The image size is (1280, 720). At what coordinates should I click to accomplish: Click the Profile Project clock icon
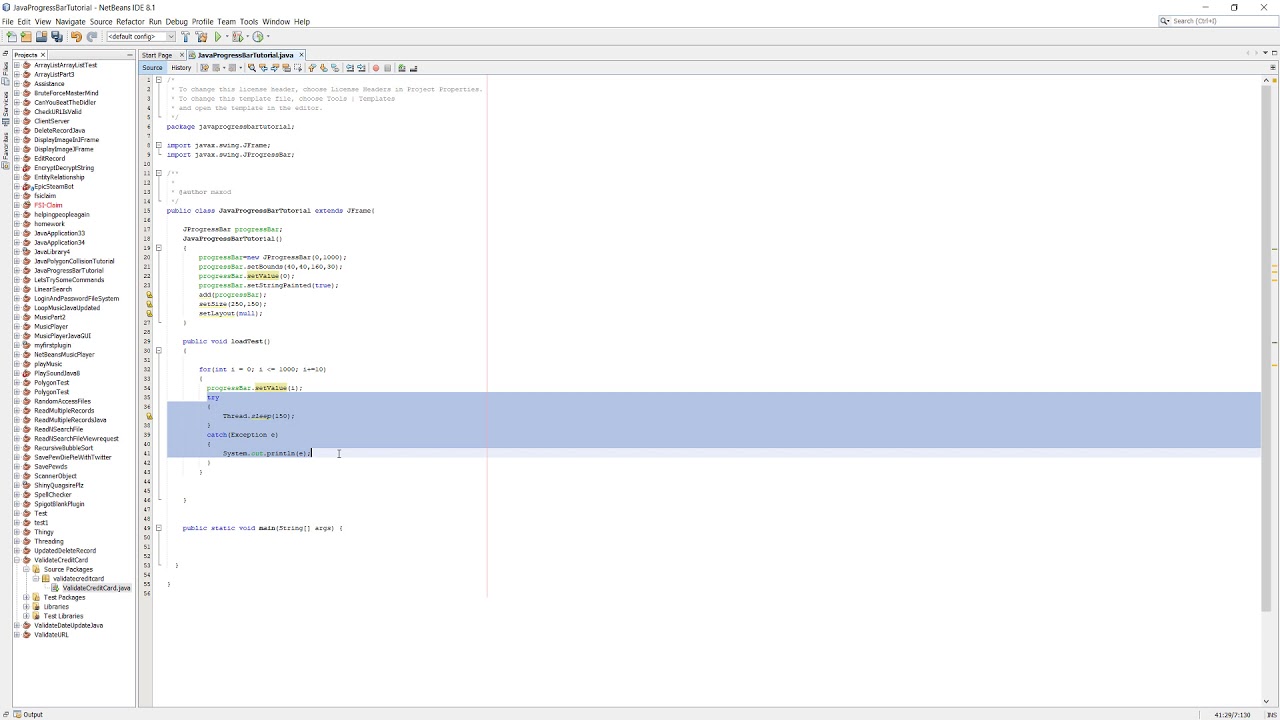257,37
